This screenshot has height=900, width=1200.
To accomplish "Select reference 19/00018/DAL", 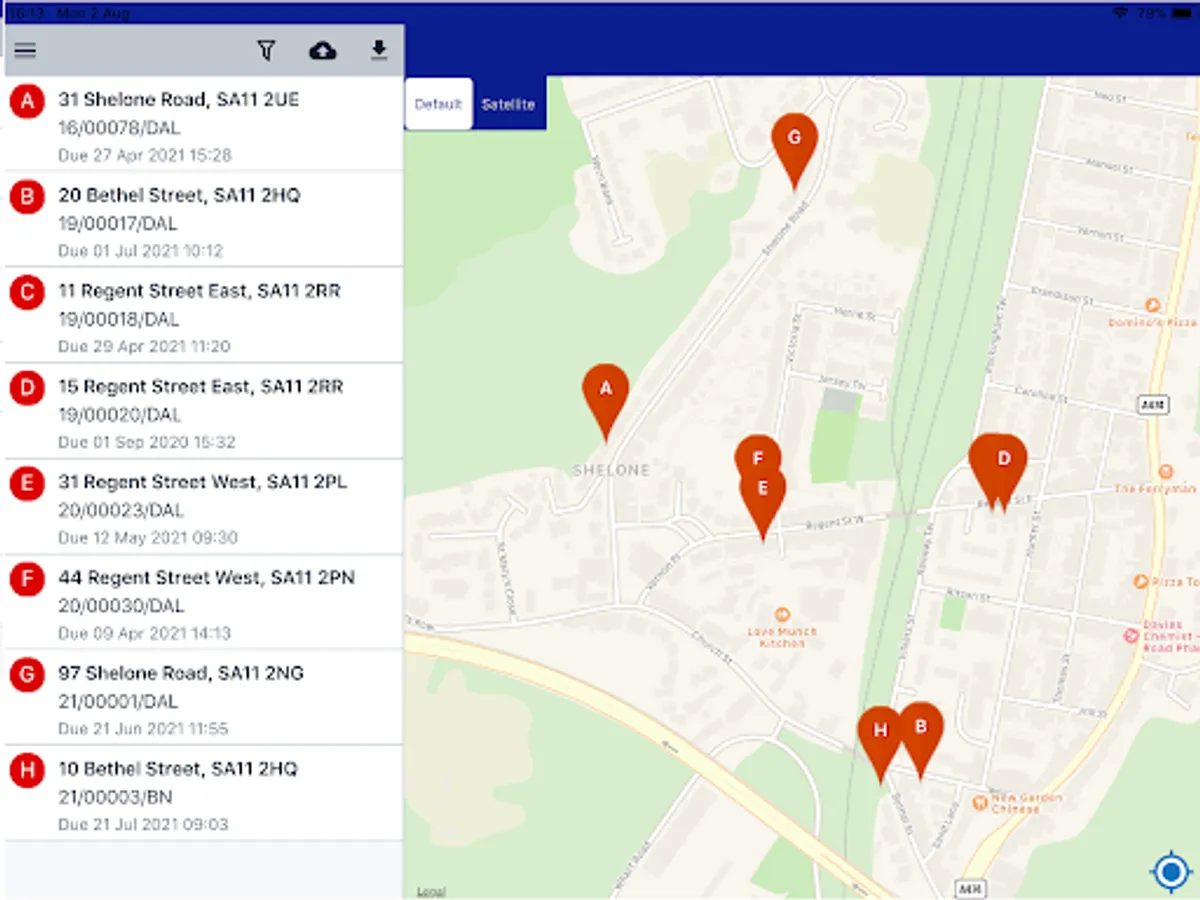I will (118, 319).
